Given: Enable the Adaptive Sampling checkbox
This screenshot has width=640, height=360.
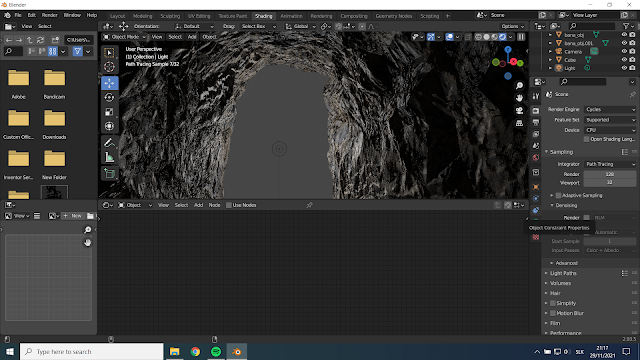Looking at the screenshot, I should tap(558, 196).
